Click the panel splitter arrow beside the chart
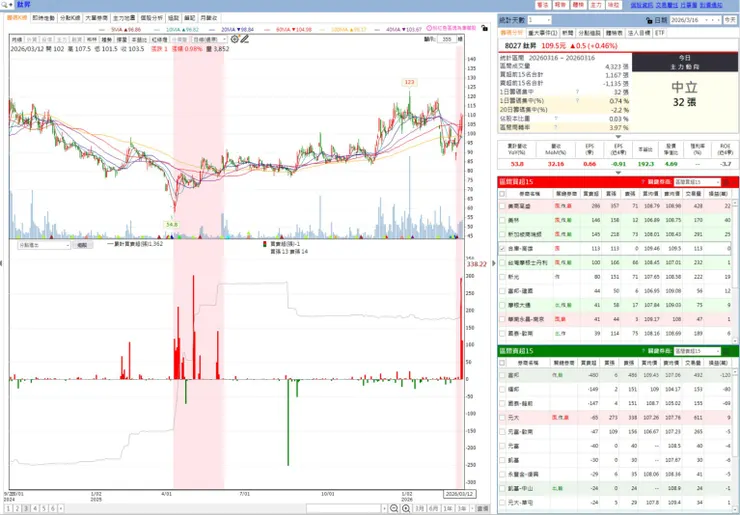Viewport: 740px width, 515px height. [494, 263]
